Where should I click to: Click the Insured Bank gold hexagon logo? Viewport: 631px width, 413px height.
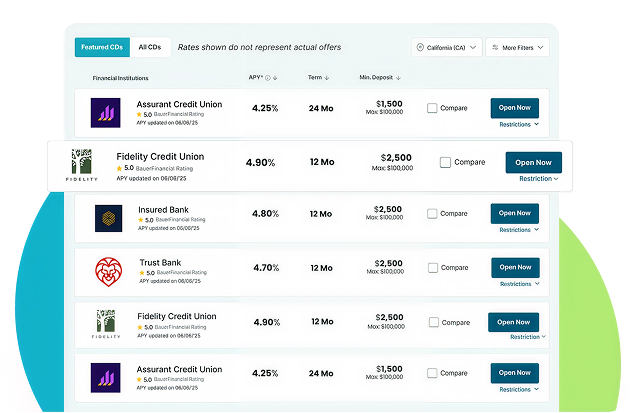[108, 218]
